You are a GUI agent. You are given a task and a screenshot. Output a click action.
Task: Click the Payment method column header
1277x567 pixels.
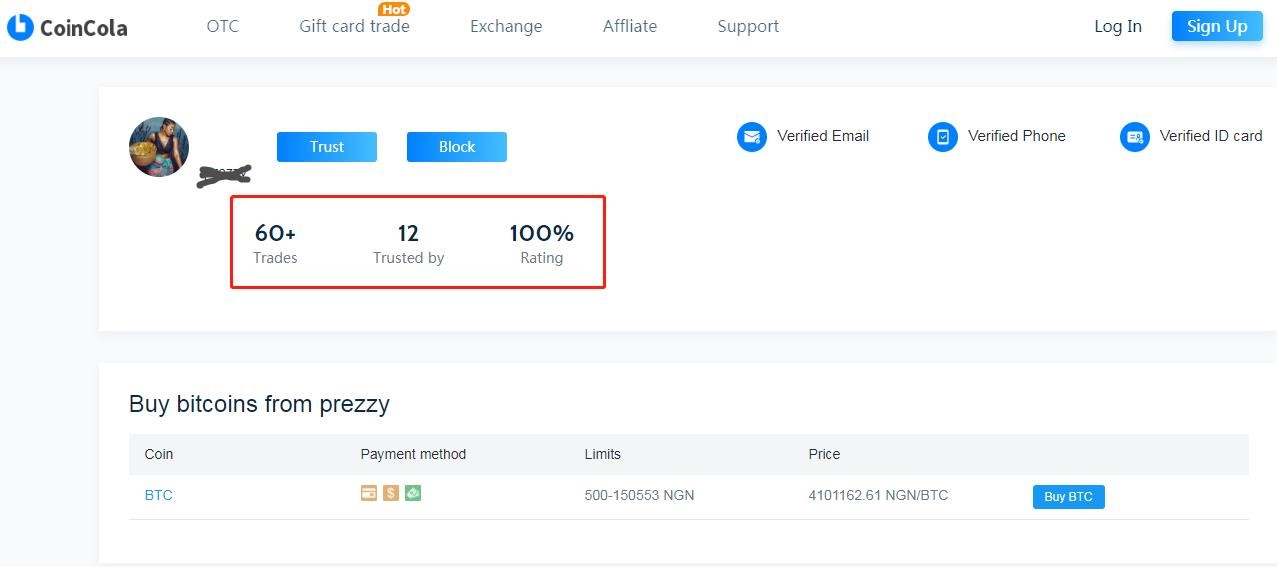pyautogui.click(x=413, y=454)
